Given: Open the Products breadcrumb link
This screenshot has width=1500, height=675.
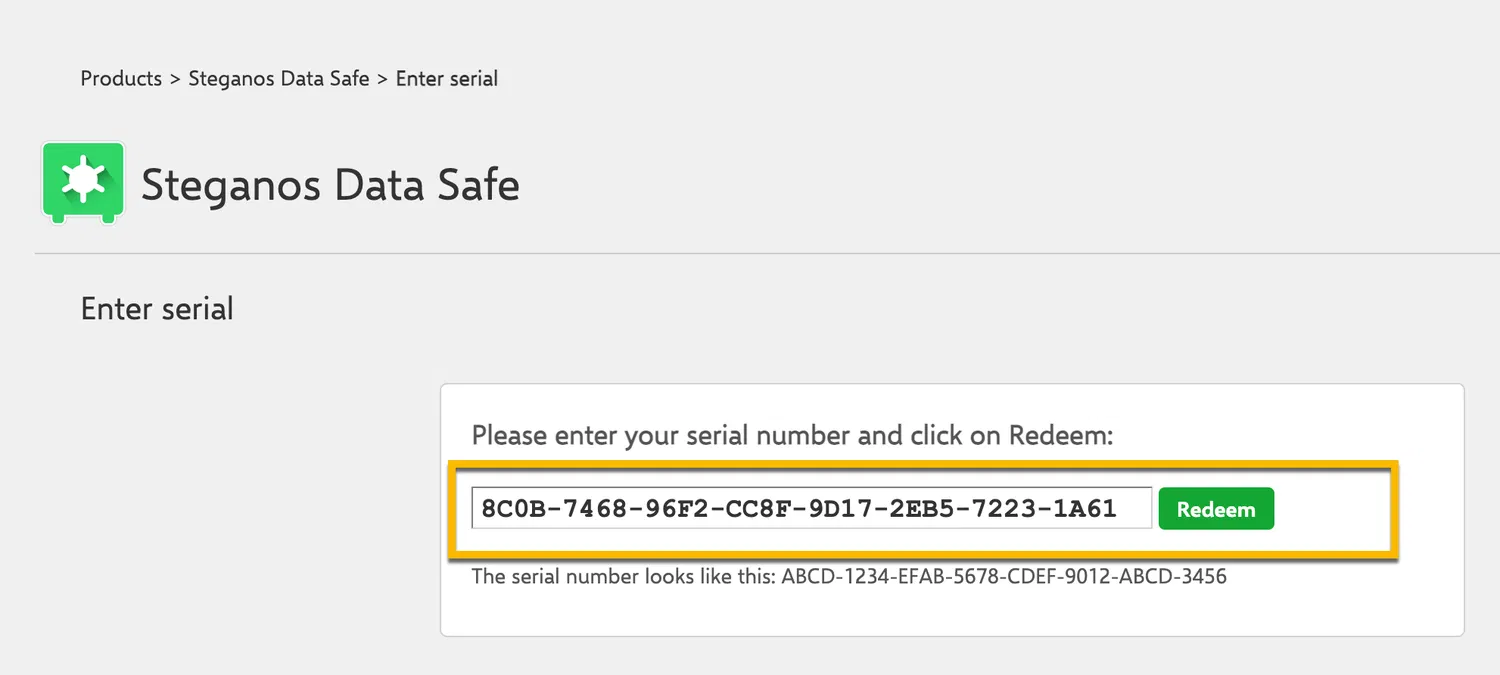Looking at the screenshot, I should point(120,78).
